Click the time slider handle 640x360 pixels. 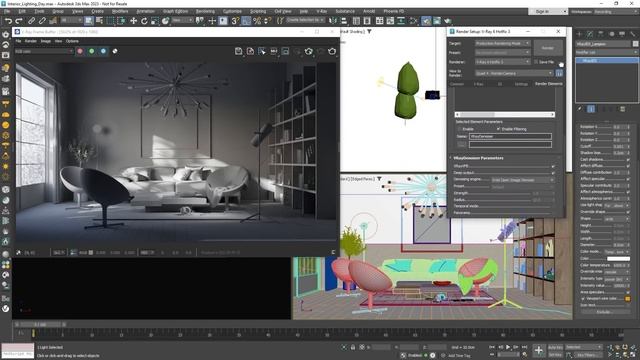40,324
